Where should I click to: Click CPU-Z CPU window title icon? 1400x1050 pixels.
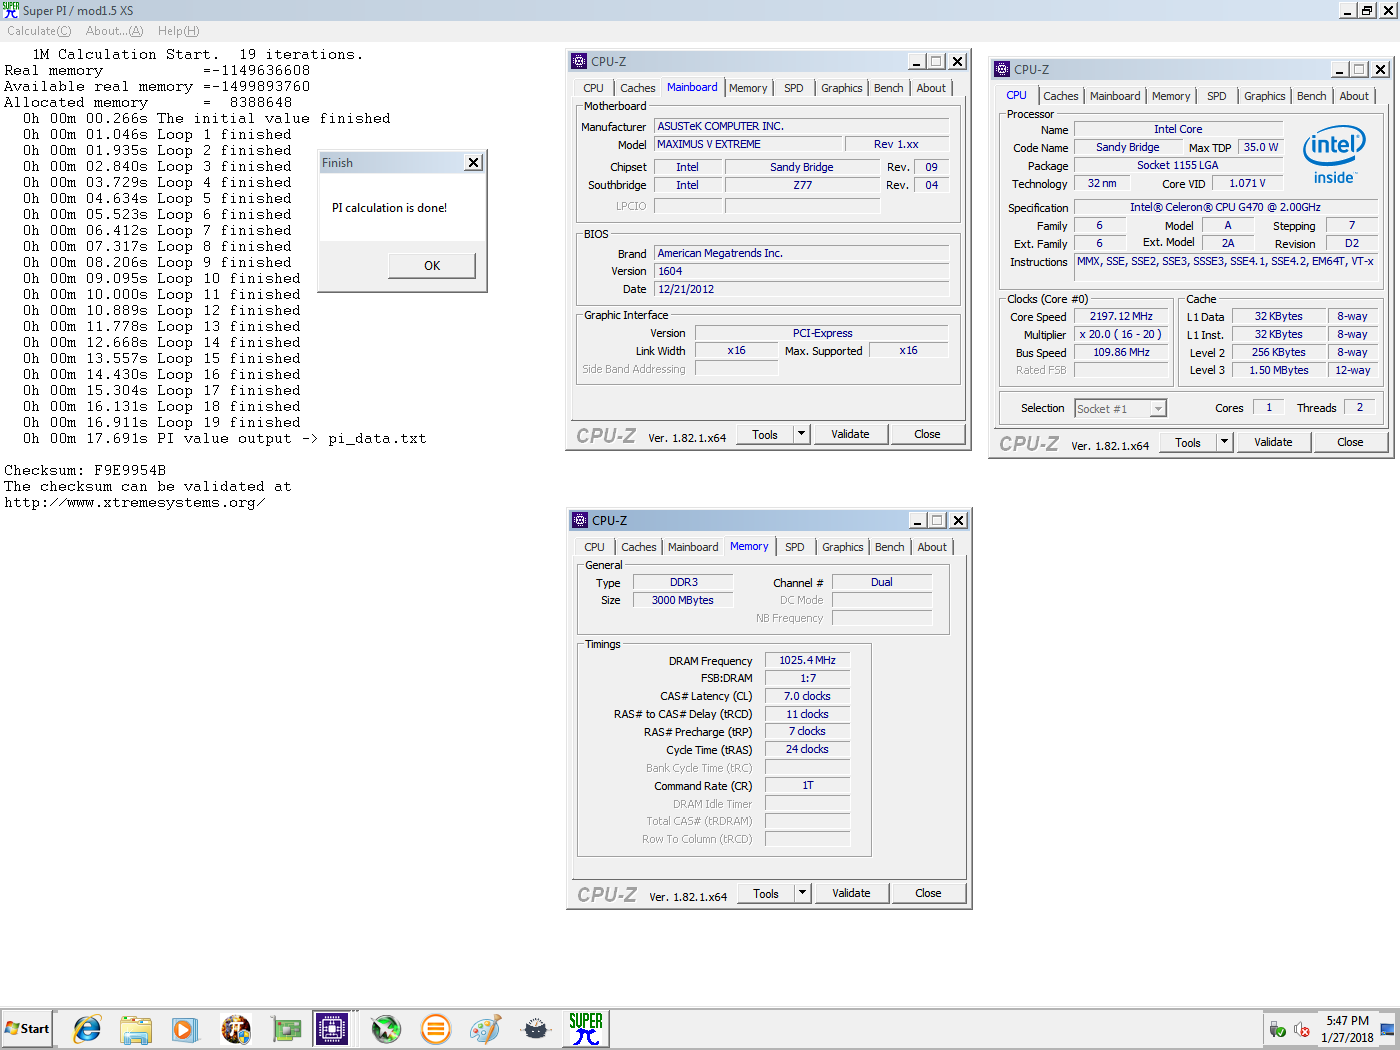pyautogui.click(x=1002, y=69)
